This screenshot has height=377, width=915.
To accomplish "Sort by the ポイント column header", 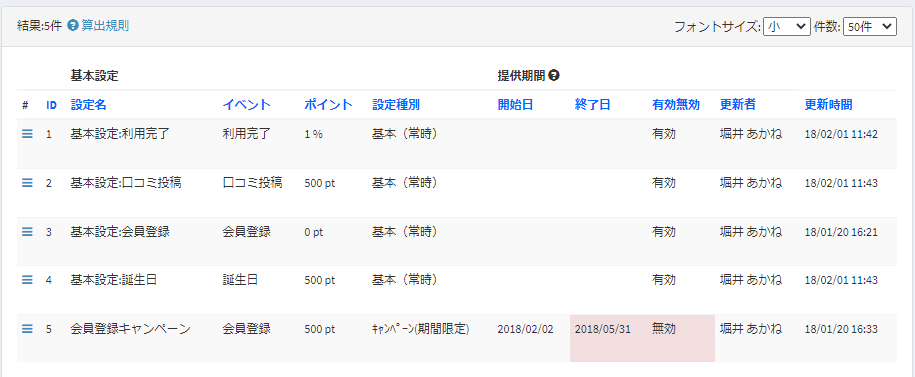I will pos(329,105).
